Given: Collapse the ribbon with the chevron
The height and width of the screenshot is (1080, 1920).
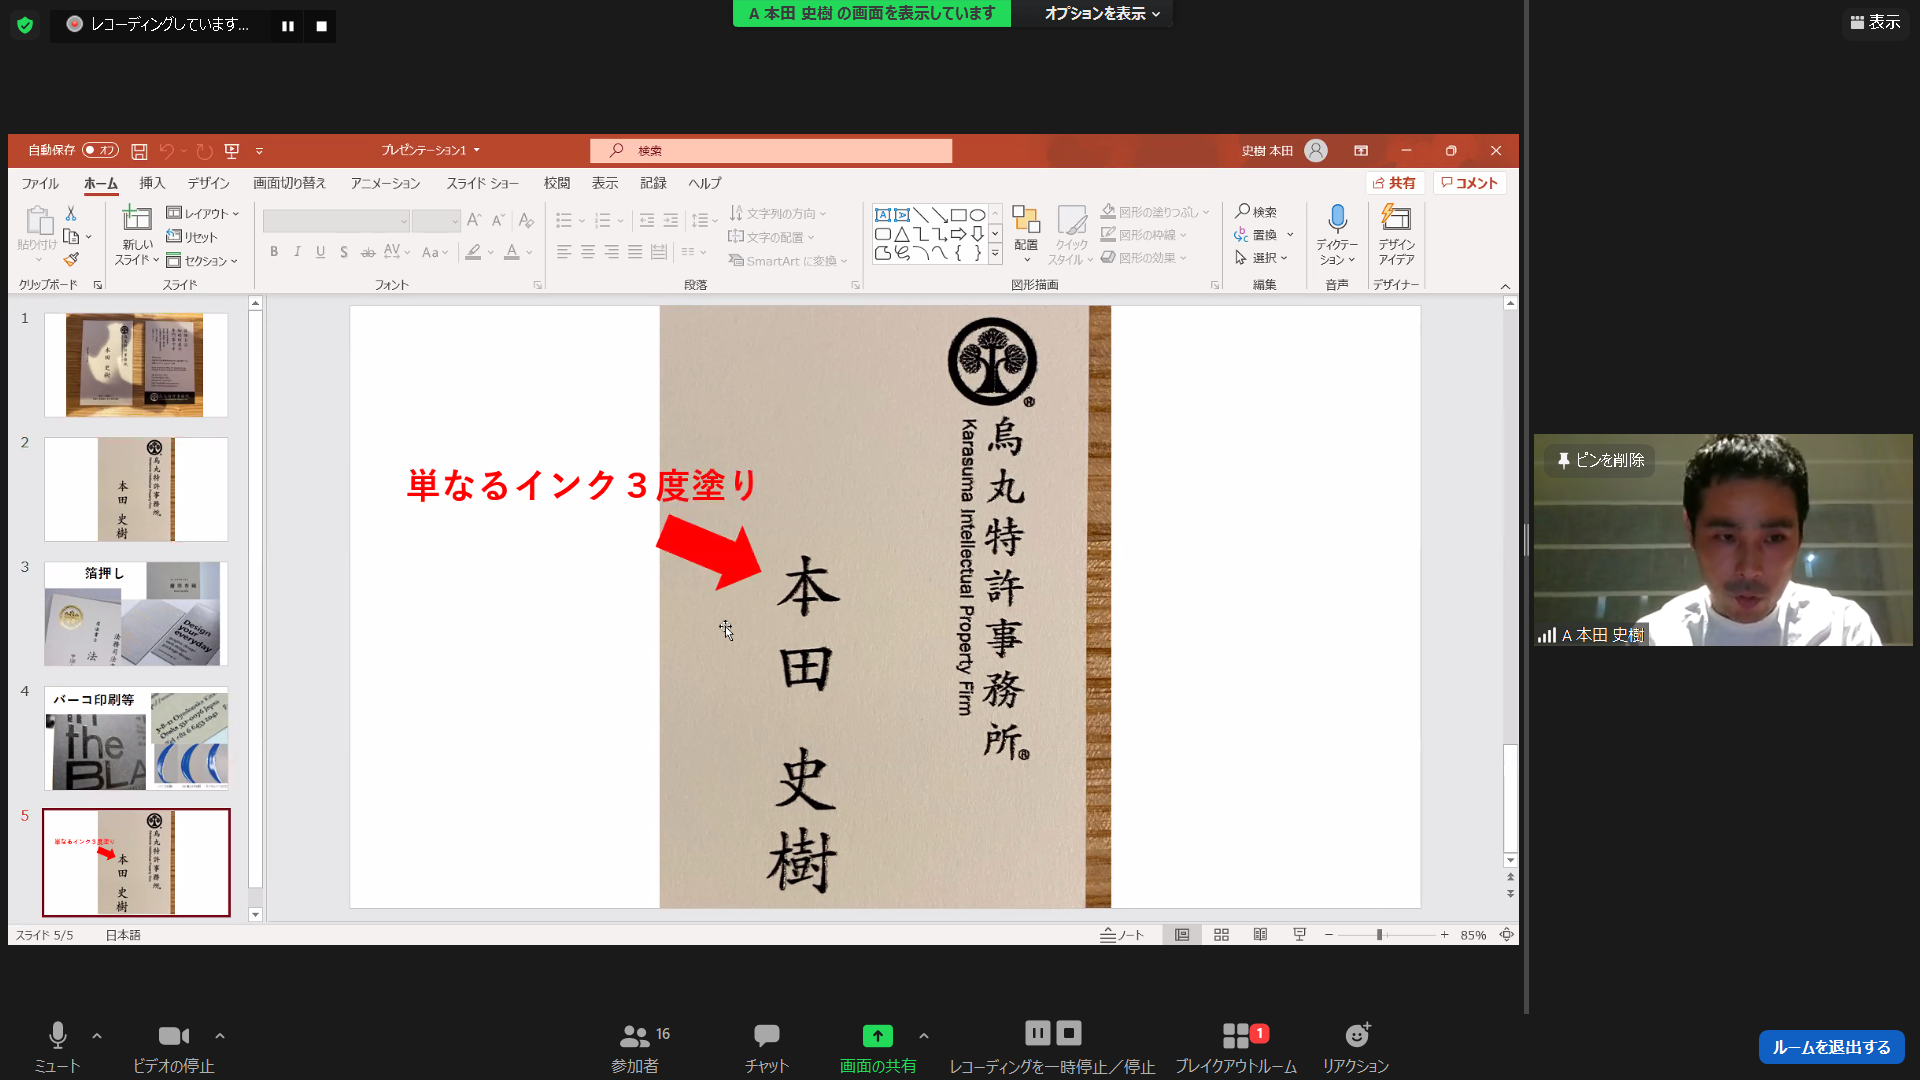Looking at the screenshot, I should (x=1505, y=286).
